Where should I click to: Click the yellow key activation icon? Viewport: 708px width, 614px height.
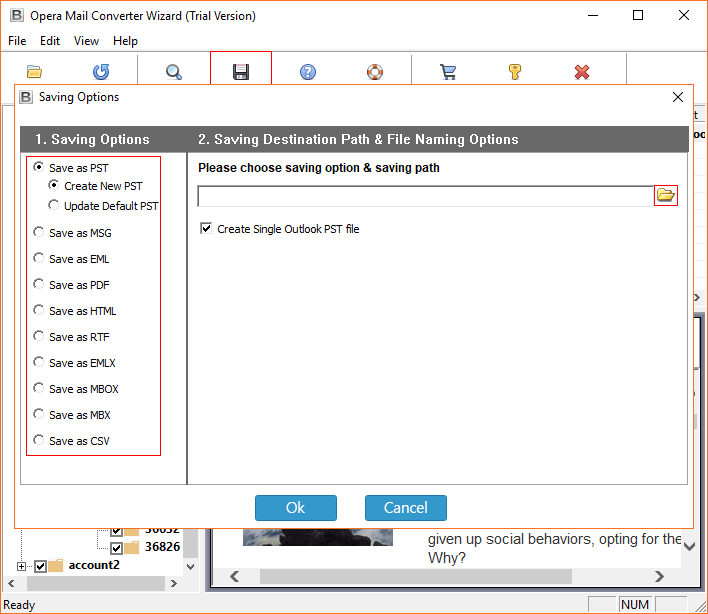click(x=515, y=72)
